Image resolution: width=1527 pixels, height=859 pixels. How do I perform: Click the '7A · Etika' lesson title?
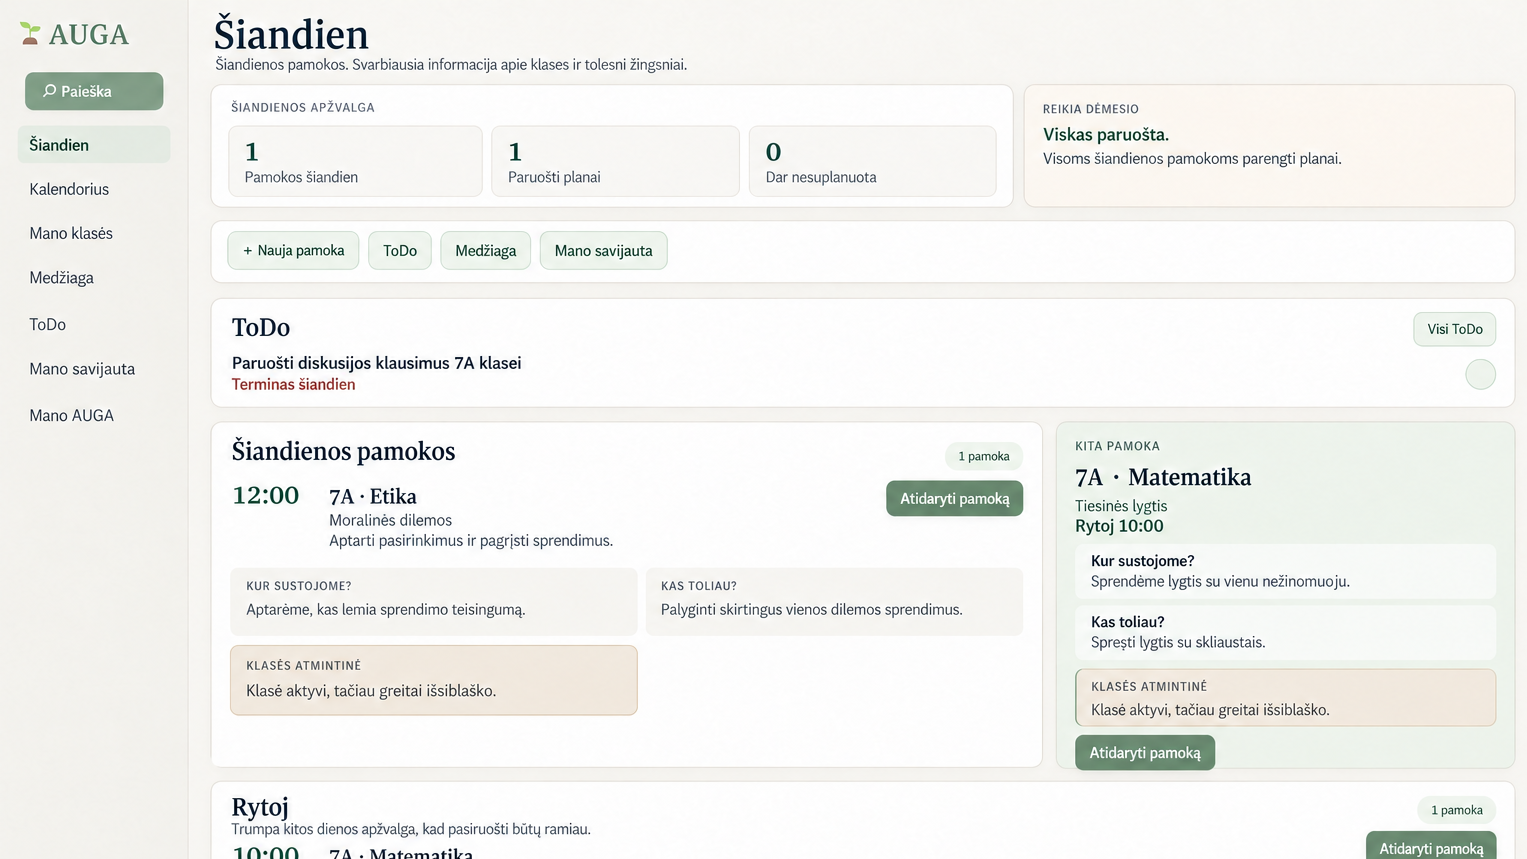pyautogui.click(x=373, y=496)
